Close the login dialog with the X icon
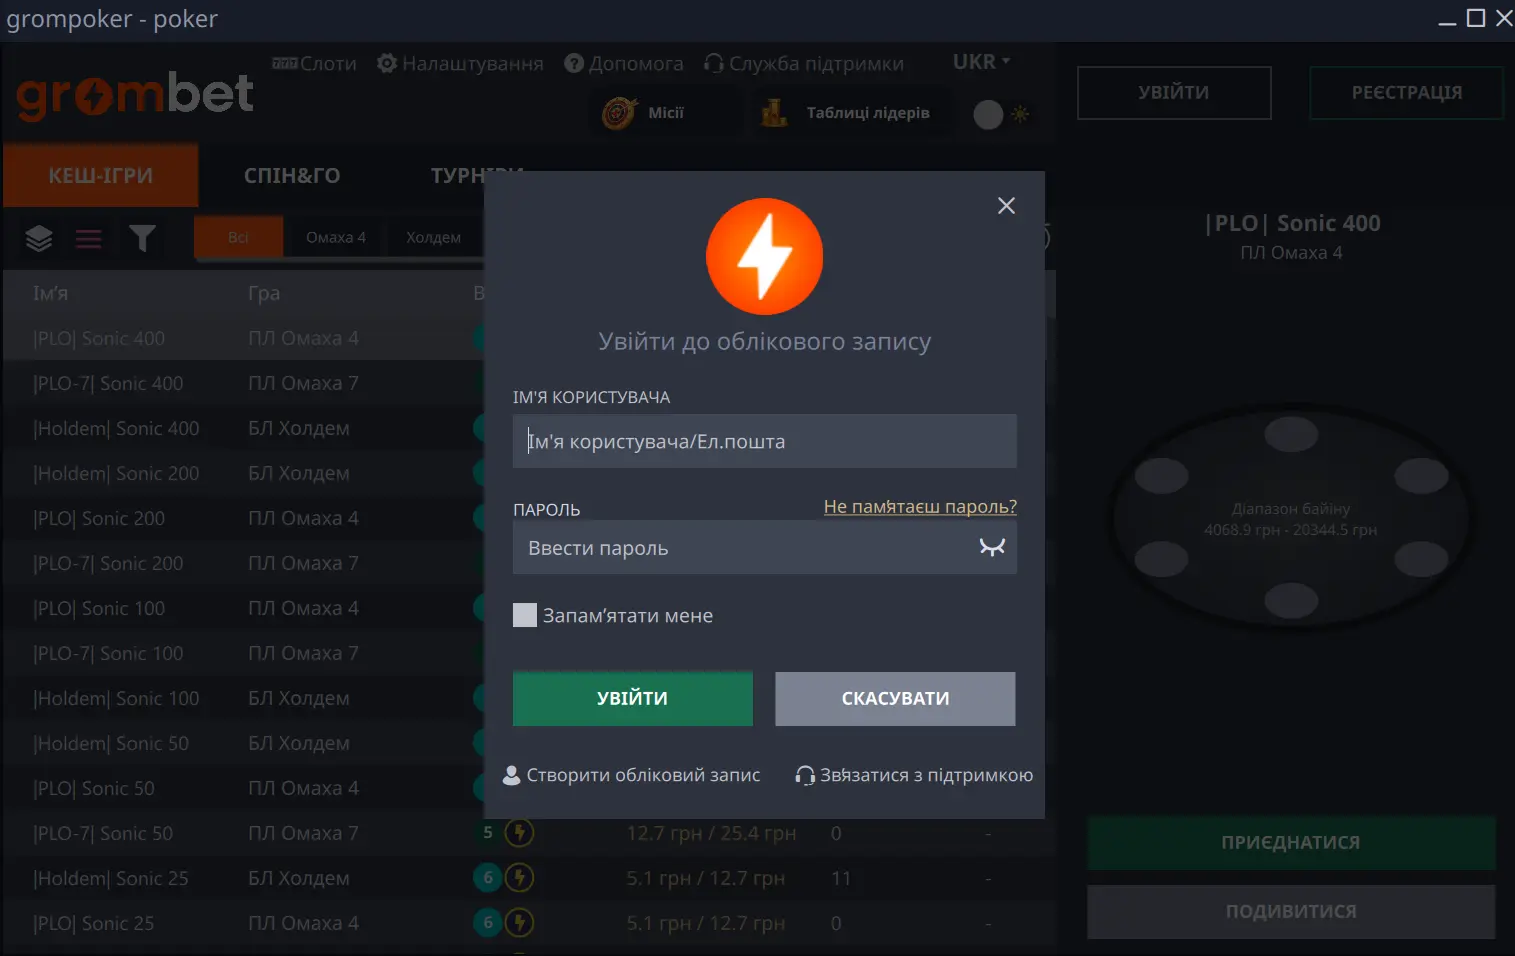 click(x=1006, y=206)
